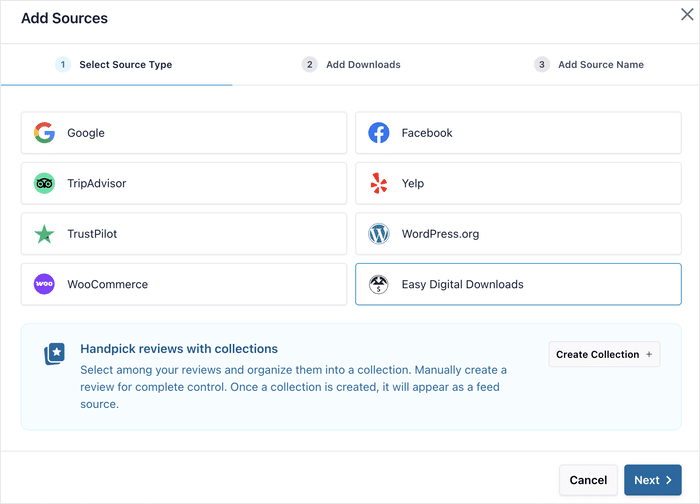Click the Easy Digital Downloads logo icon

(x=379, y=284)
